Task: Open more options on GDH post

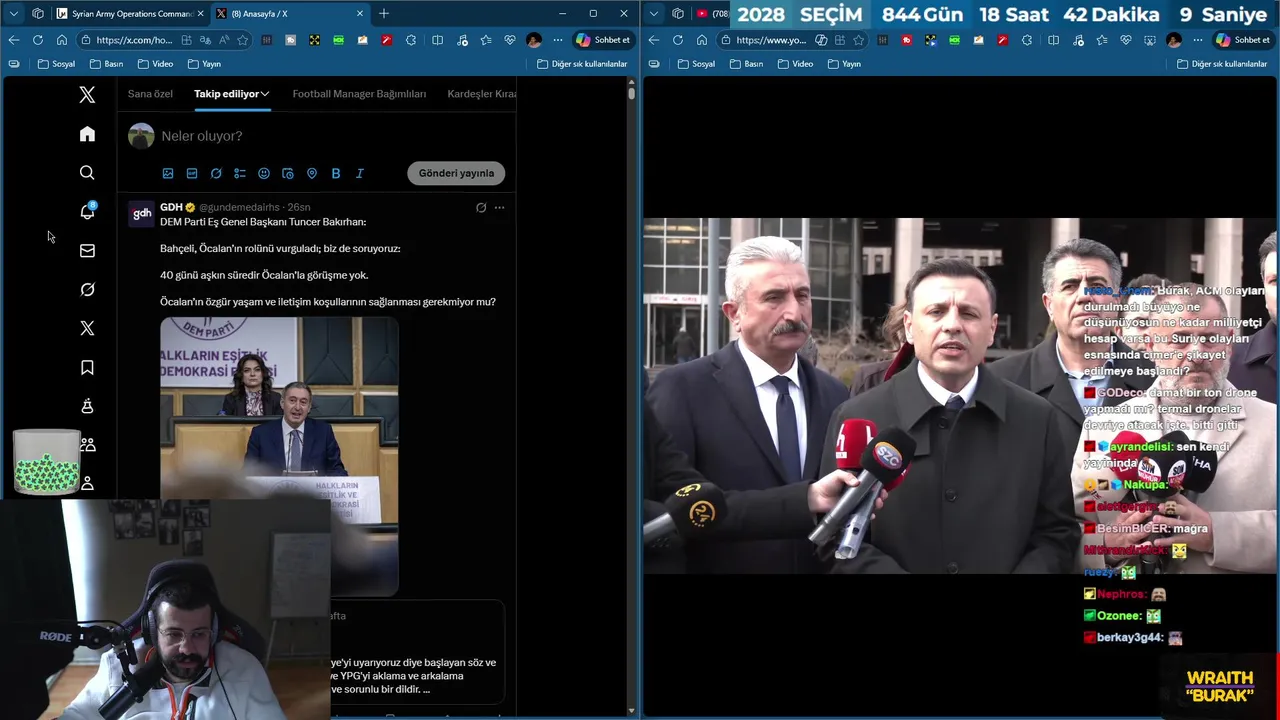Action: (x=499, y=208)
